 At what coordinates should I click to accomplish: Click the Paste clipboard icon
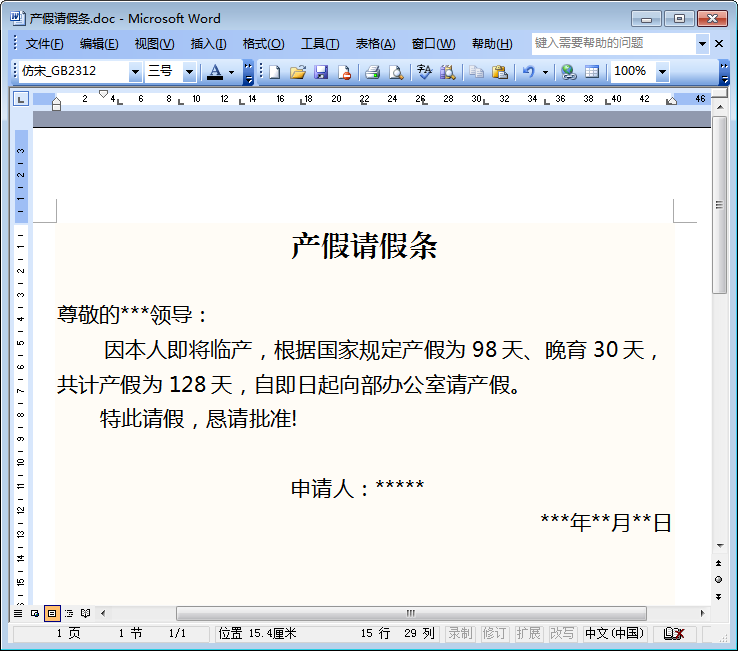pos(499,72)
